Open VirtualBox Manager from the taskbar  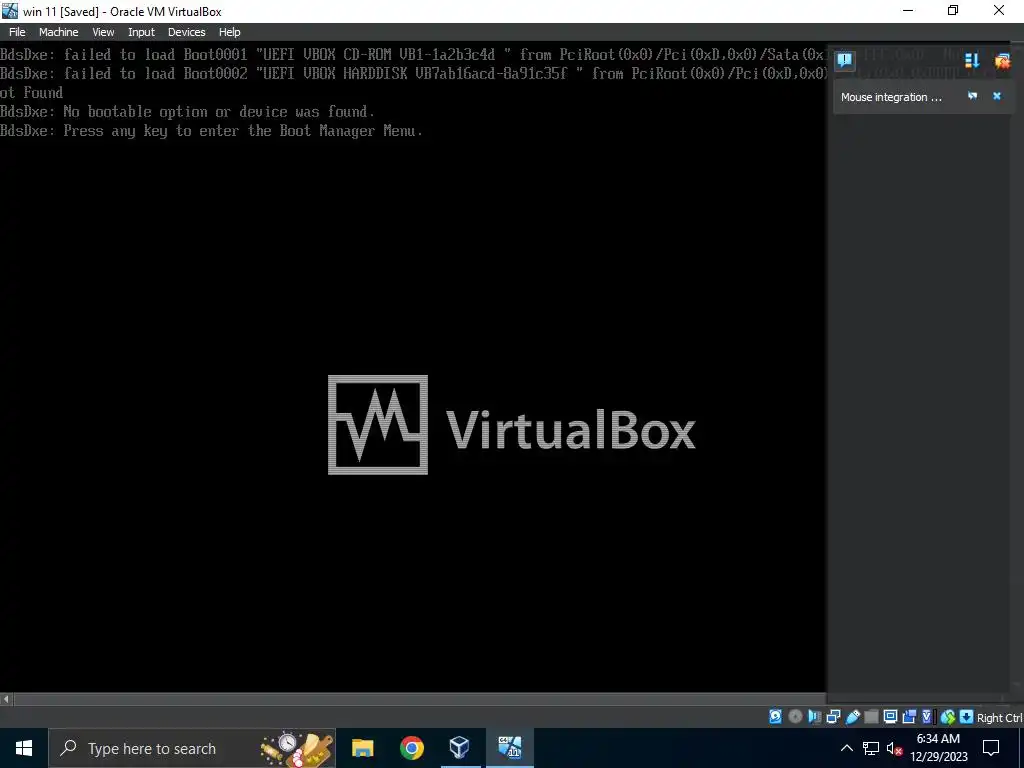(460, 748)
